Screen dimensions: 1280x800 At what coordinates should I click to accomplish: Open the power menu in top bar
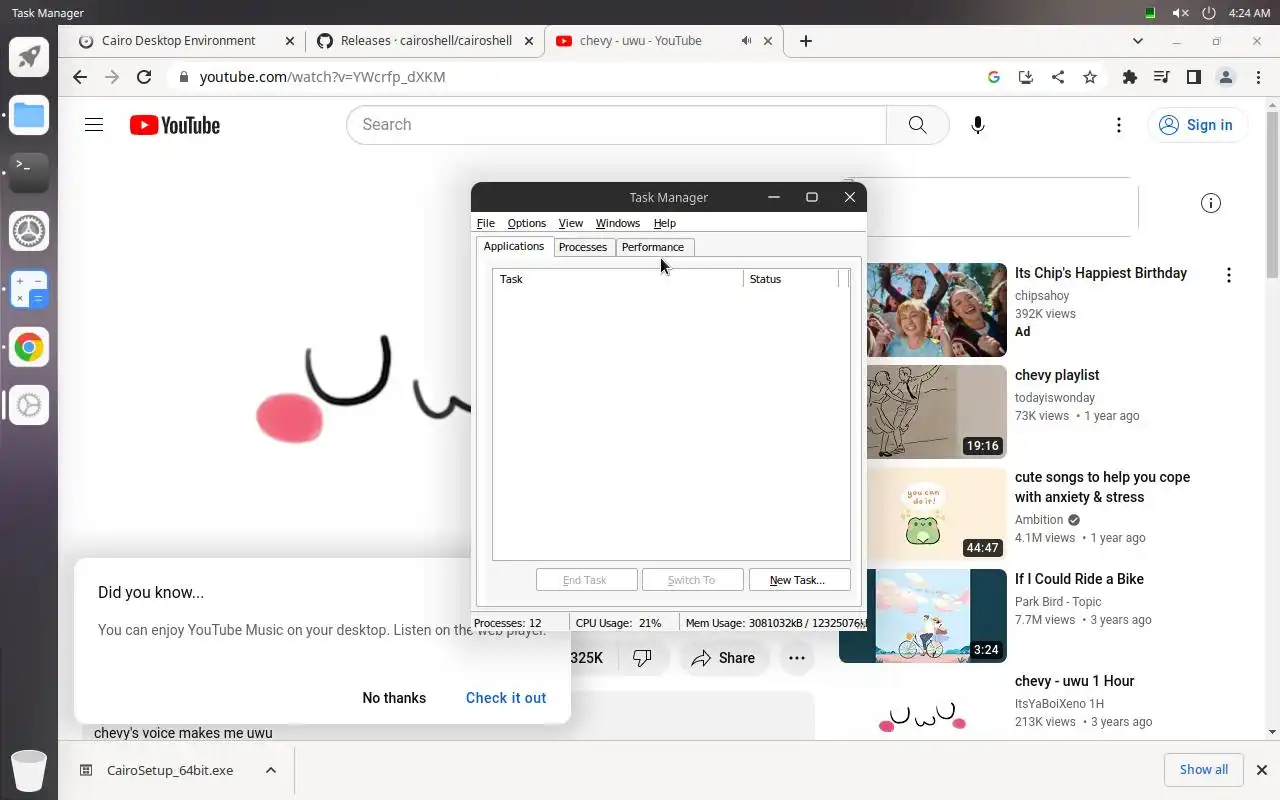[x=1208, y=13]
